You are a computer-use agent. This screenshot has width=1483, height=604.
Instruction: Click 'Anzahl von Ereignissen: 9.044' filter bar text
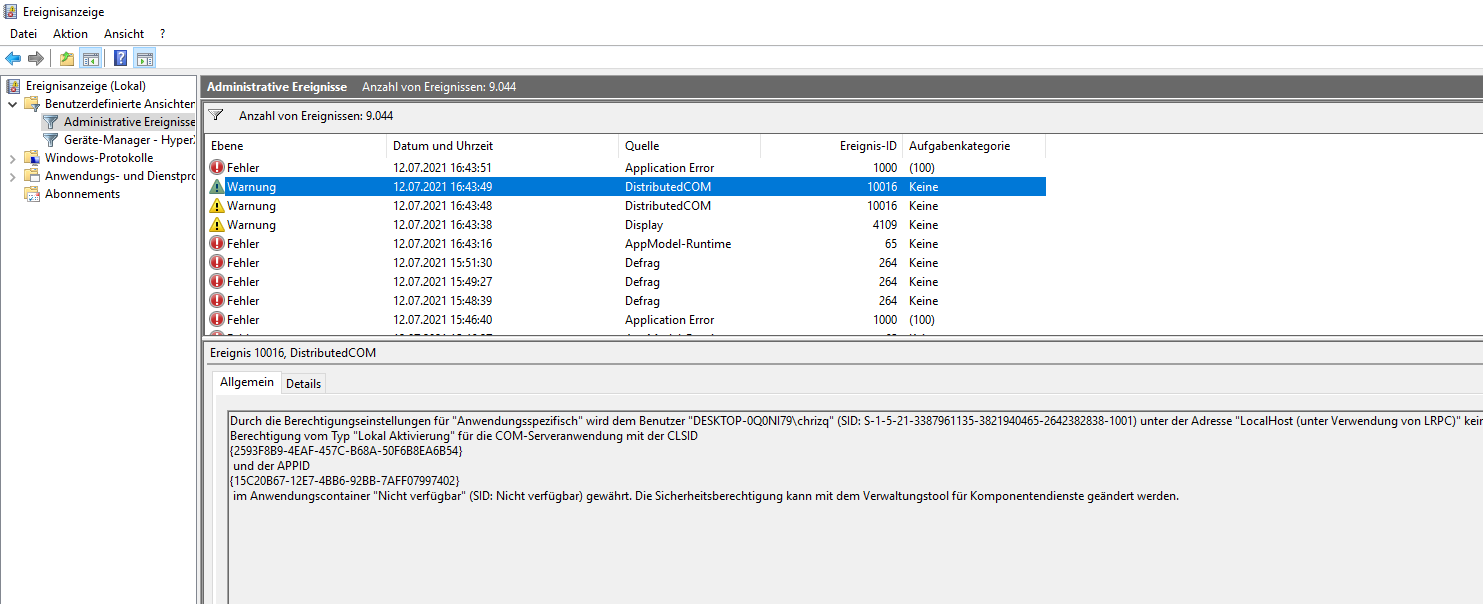(x=316, y=116)
